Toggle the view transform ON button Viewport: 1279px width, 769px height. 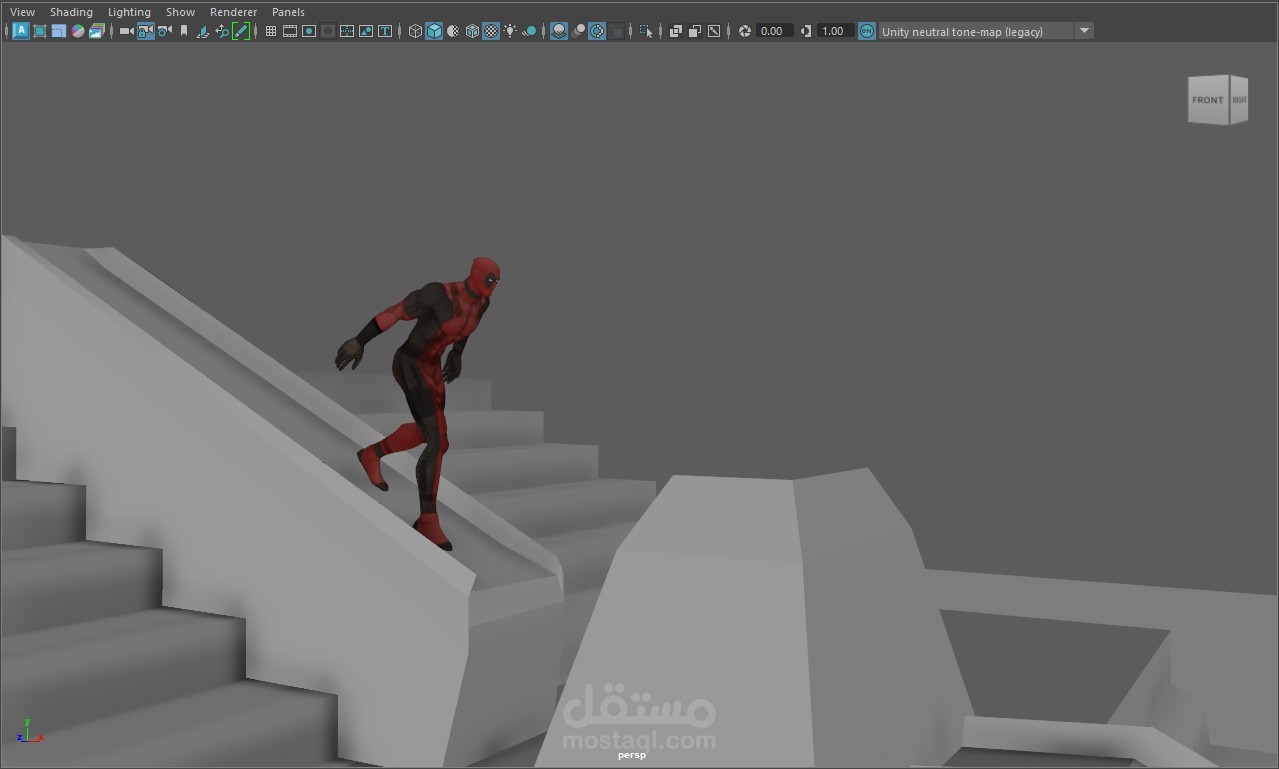coord(867,31)
